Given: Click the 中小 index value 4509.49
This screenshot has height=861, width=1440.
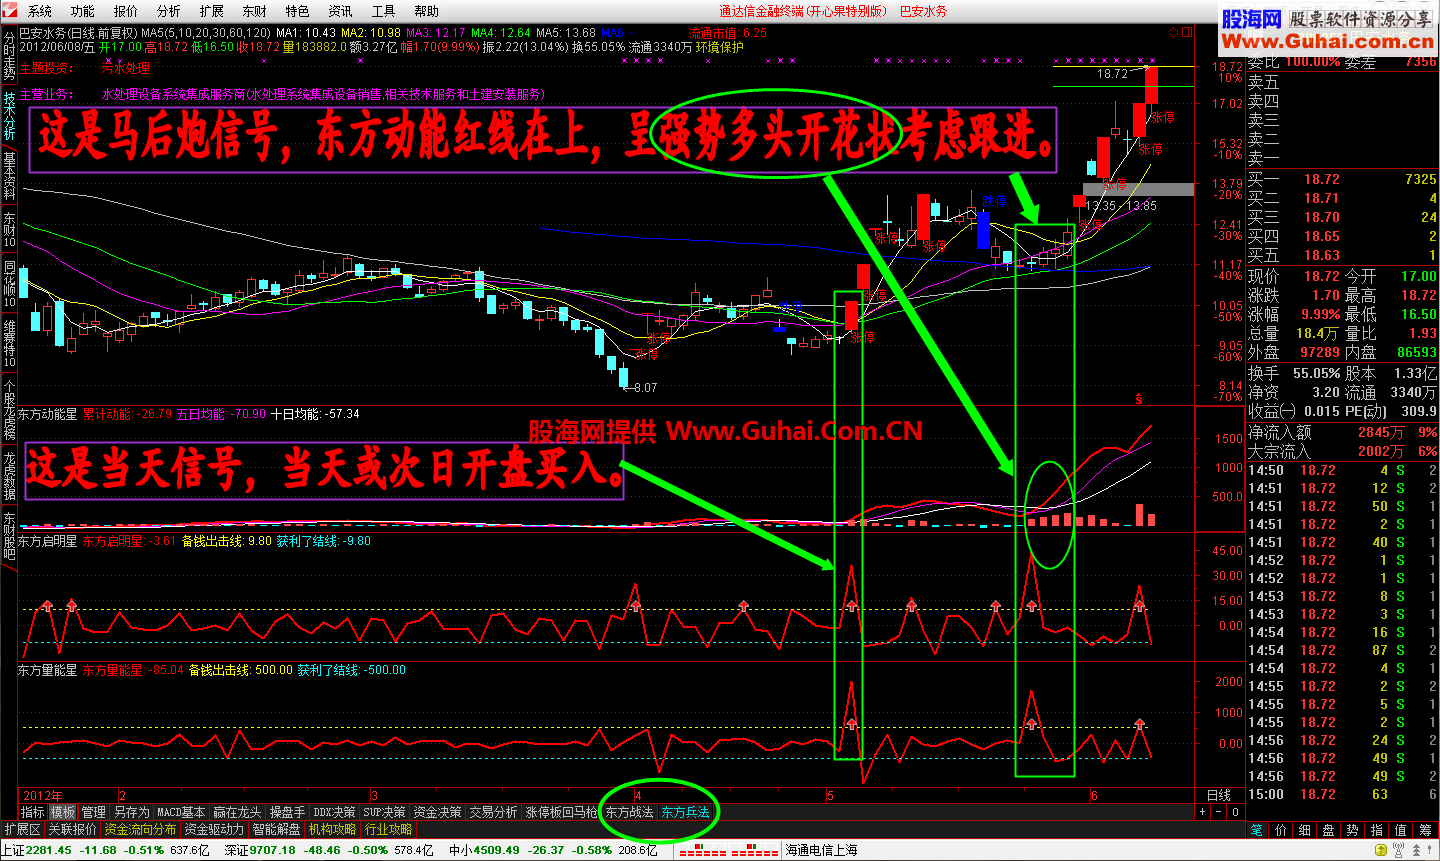Looking at the screenshot, I should (497, 850).
